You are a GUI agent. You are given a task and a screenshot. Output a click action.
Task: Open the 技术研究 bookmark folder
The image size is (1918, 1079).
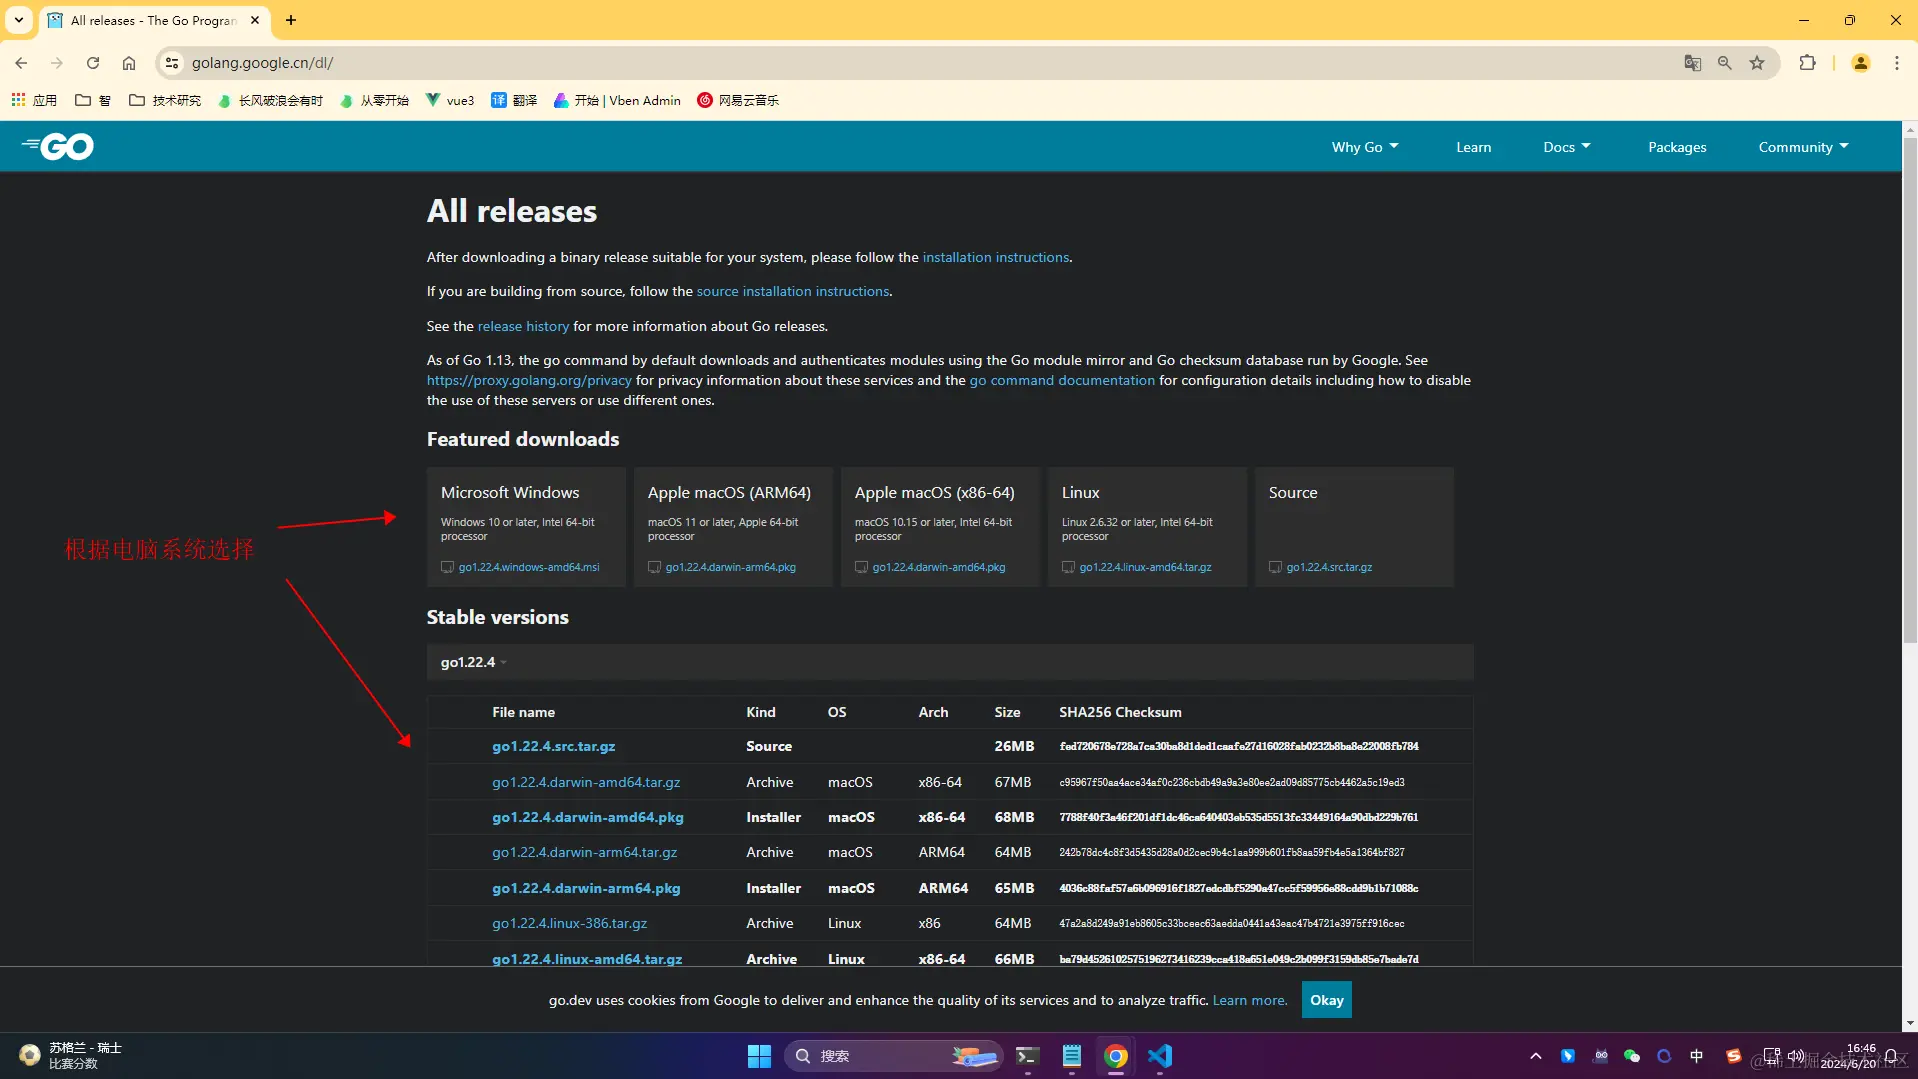pos(165,100)
